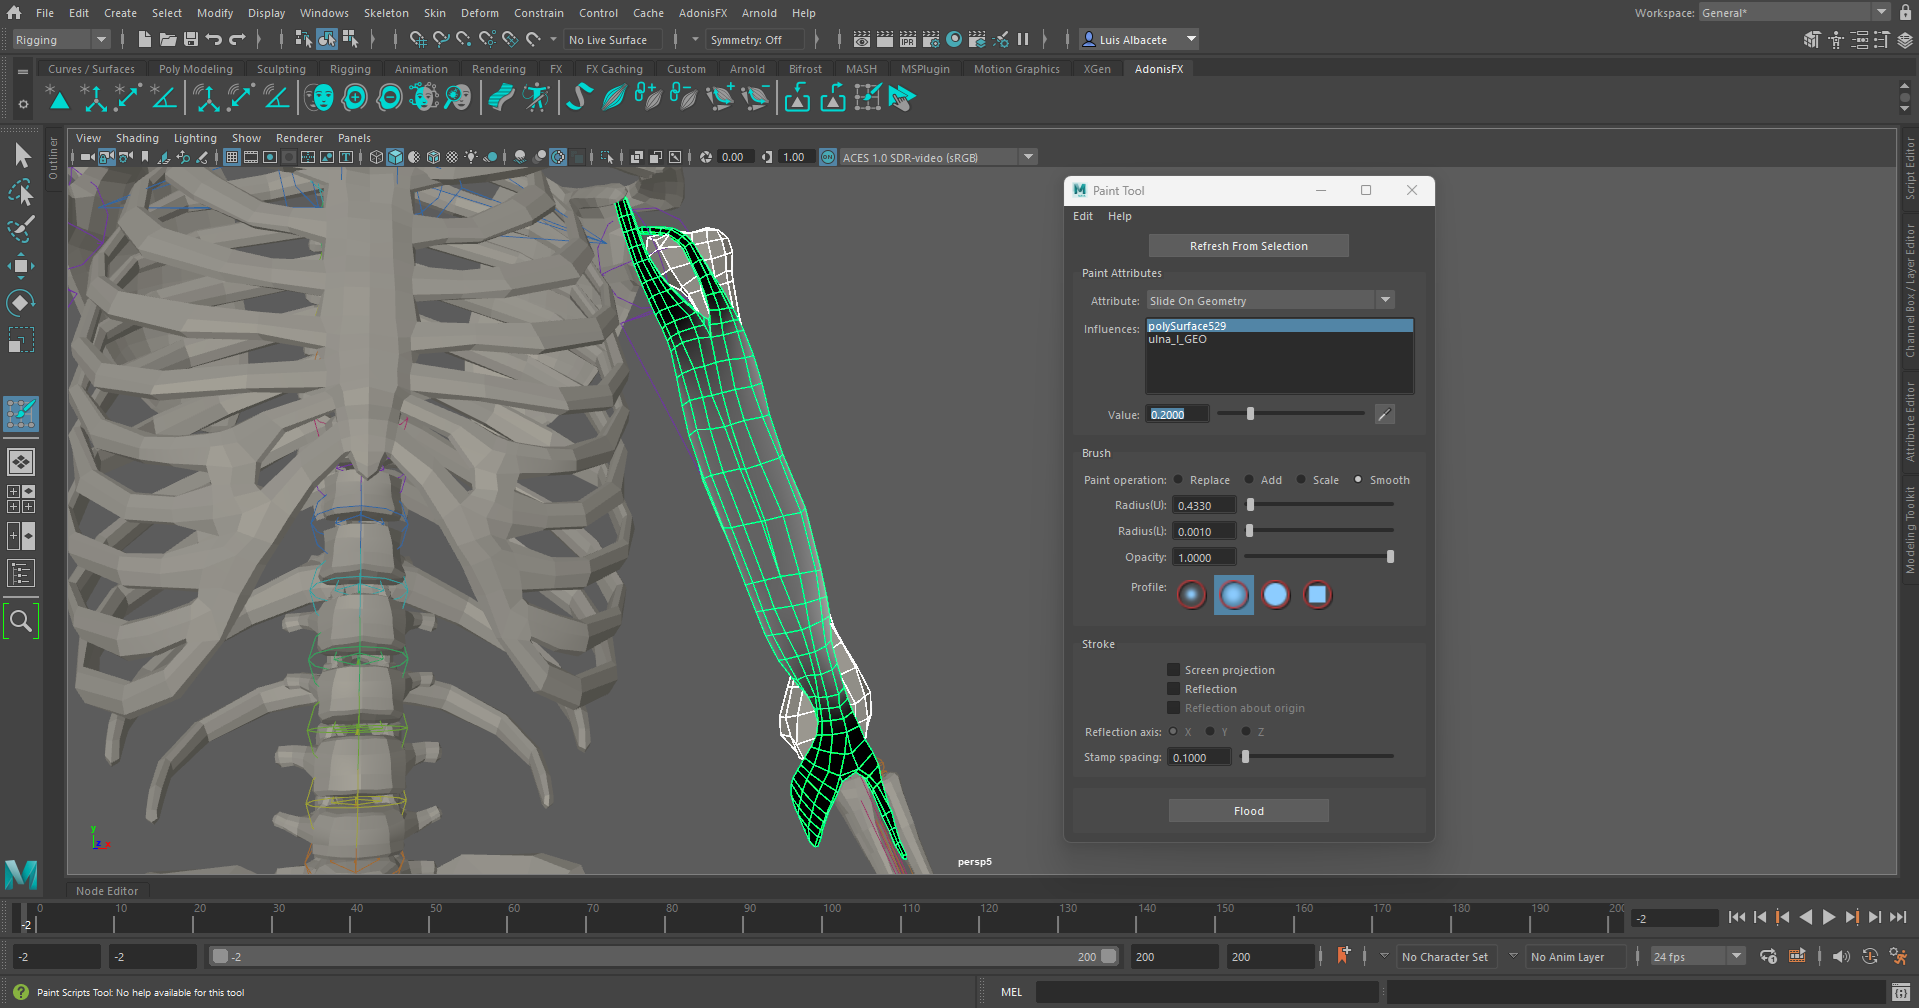
Task: Enable the Screen projection checkbox
Action: click(1174, 670)
